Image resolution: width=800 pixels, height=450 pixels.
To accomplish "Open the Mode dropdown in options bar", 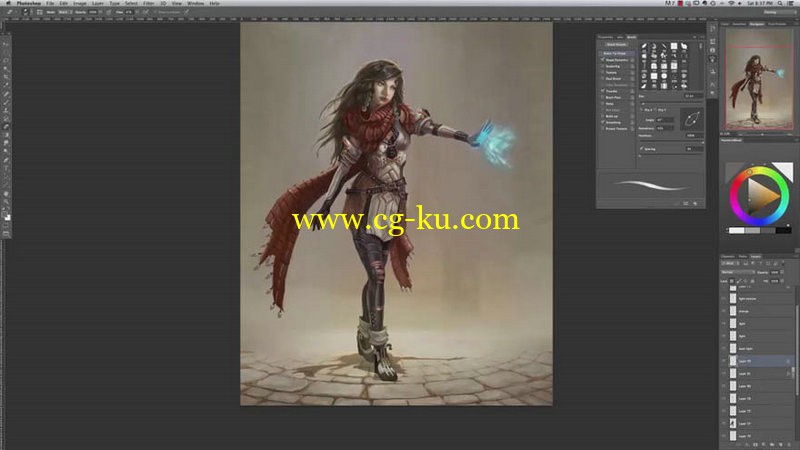I will 64,12.
